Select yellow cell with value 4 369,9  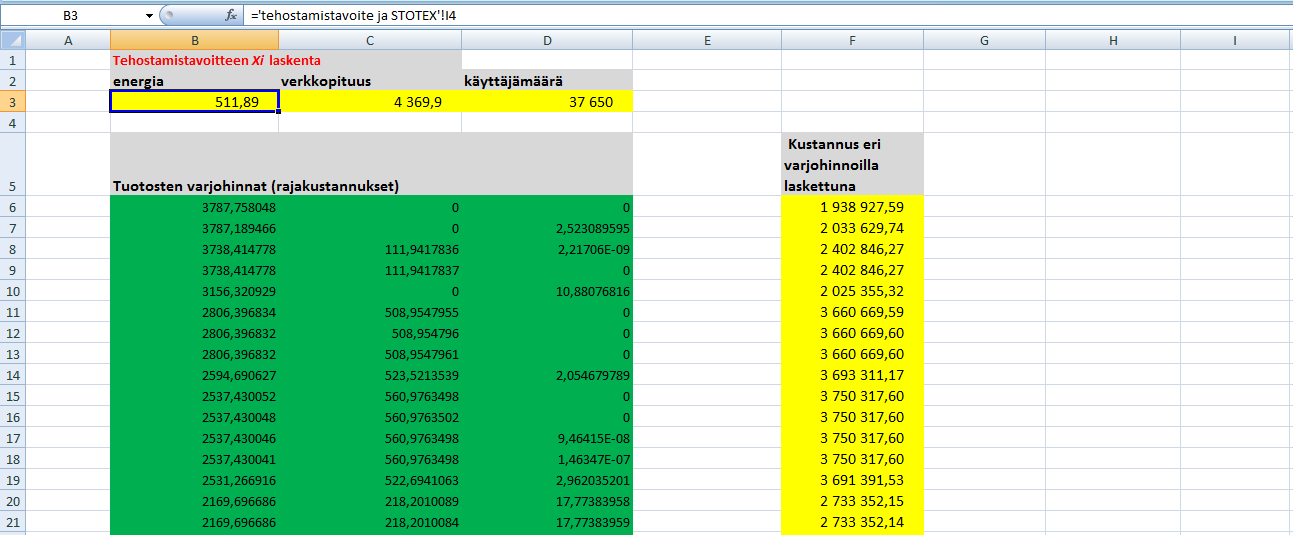pyautogui.click(x=370, y=102)
